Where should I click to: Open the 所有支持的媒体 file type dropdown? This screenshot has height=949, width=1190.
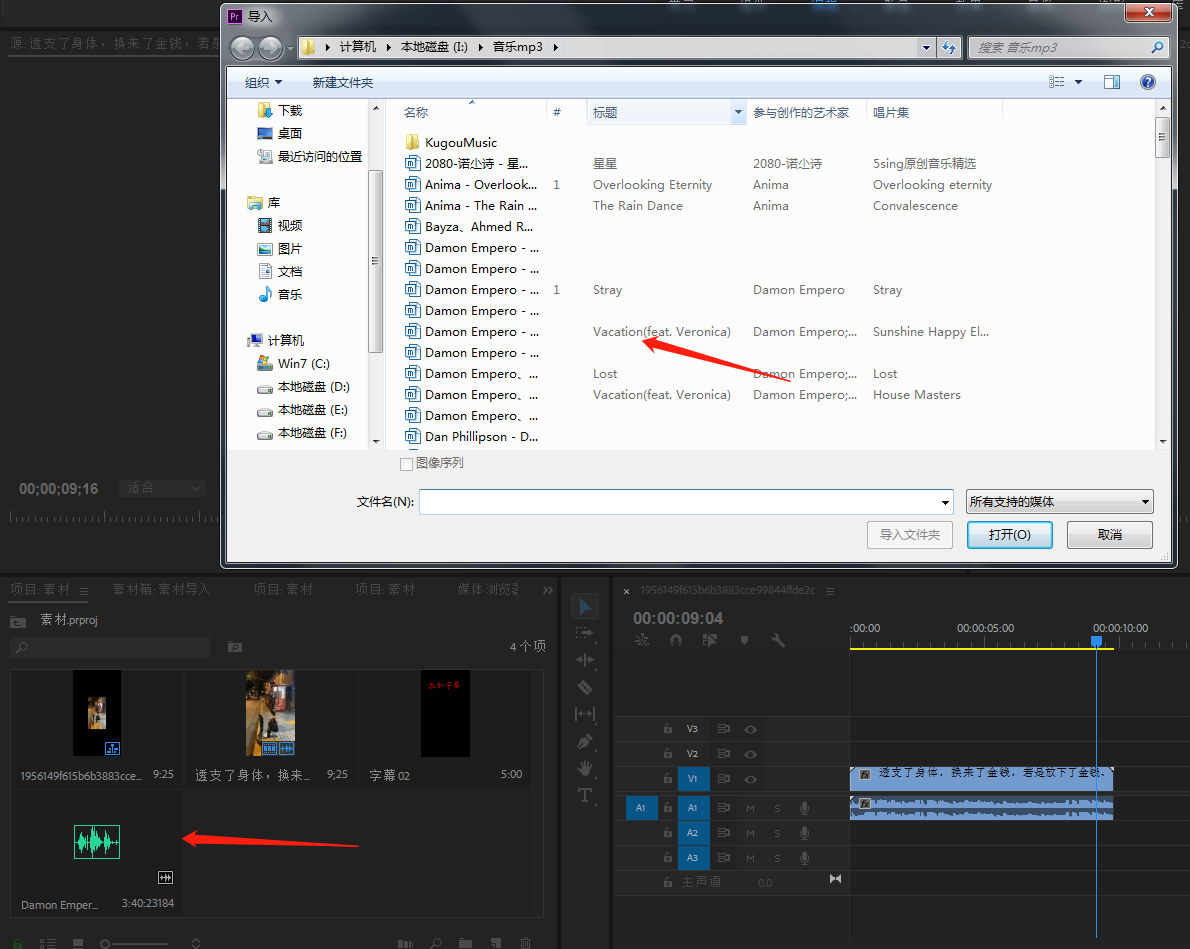(1059, 502)
